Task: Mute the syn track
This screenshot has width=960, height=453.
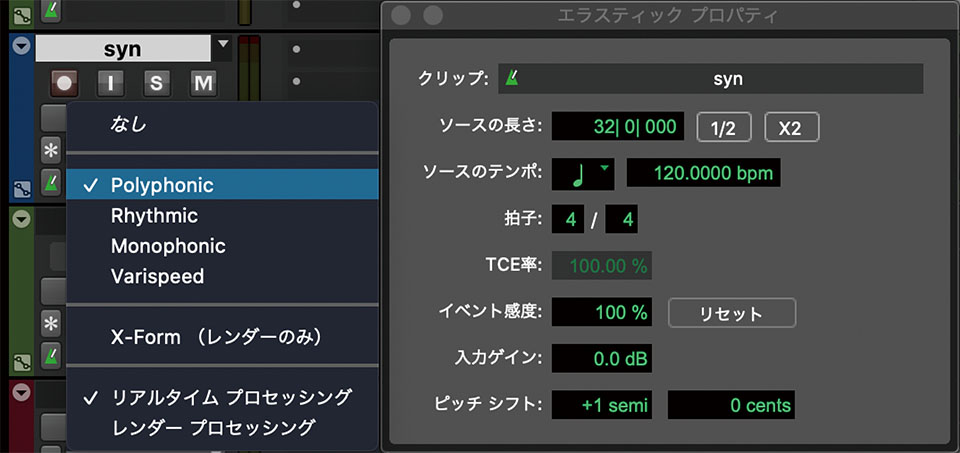Action: [x=203, y=83]
